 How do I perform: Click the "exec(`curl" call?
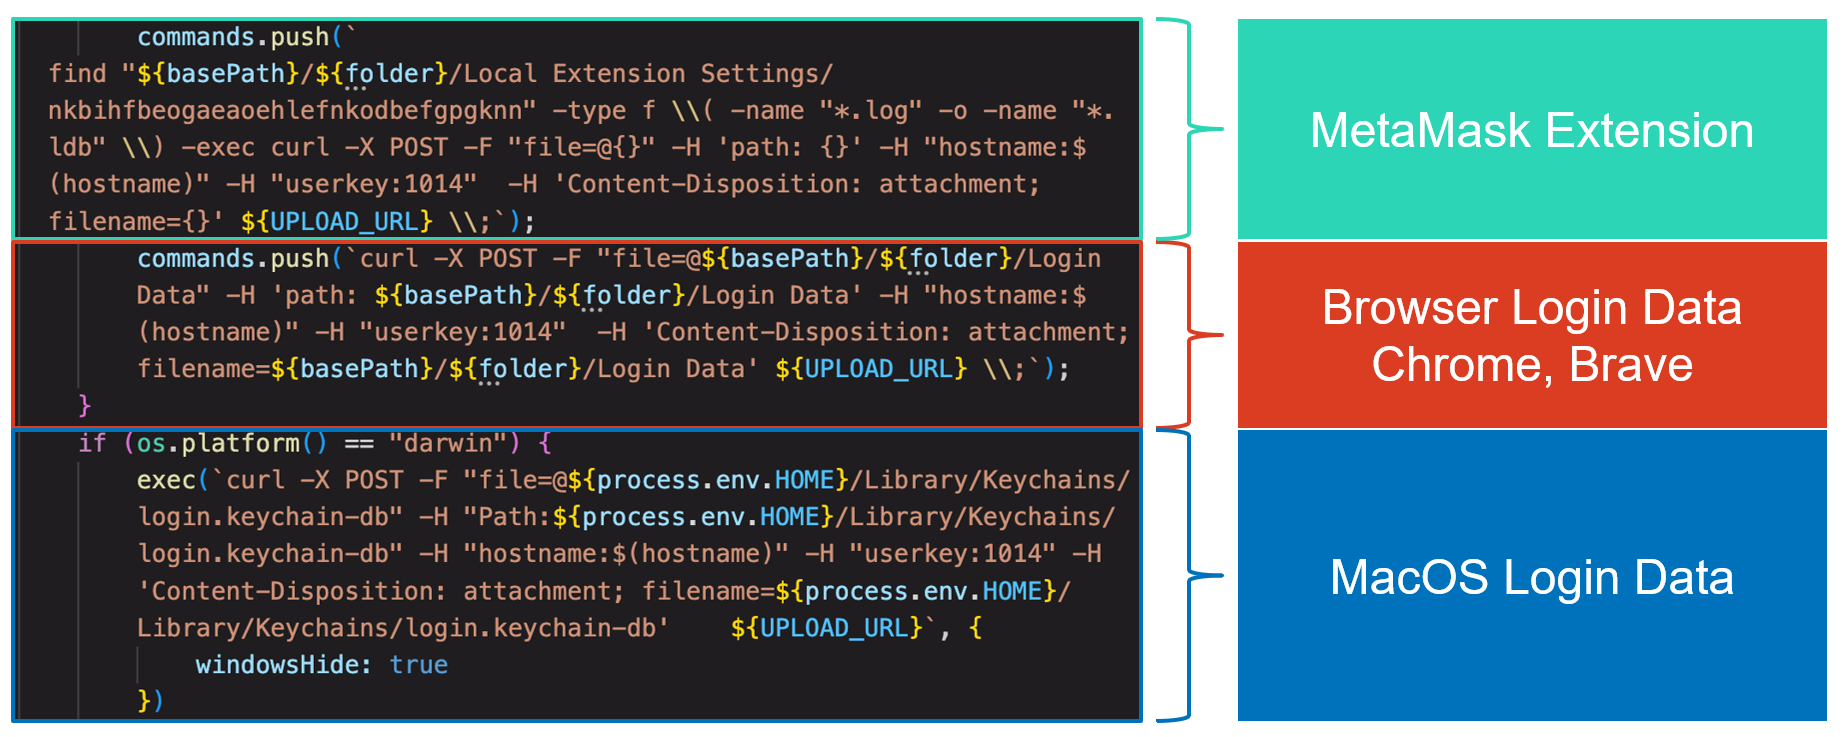[x=211, y=480]
